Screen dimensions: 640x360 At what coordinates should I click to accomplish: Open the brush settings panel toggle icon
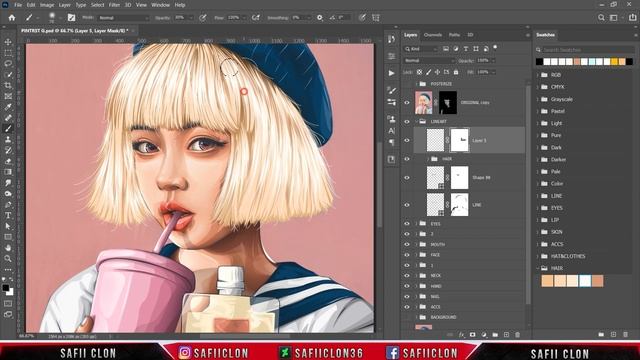(71, 18)
